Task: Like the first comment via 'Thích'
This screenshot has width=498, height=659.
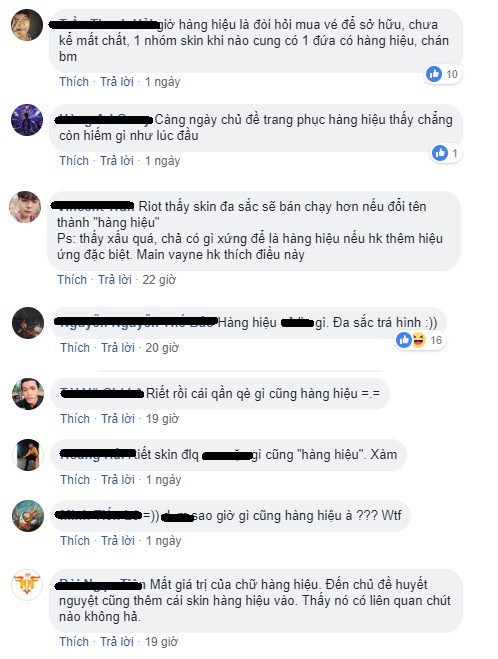Action: pos(74,82)
